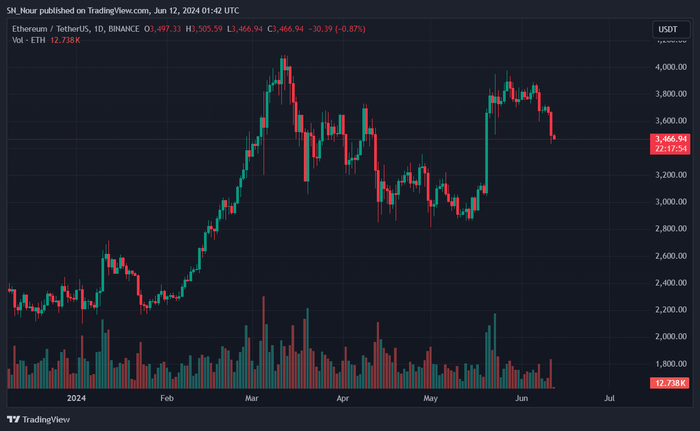The width and height of the screenshot is (700, 431).
Task: Click the 1D timeframe in the legend
Action: click(x=99, y=29)
